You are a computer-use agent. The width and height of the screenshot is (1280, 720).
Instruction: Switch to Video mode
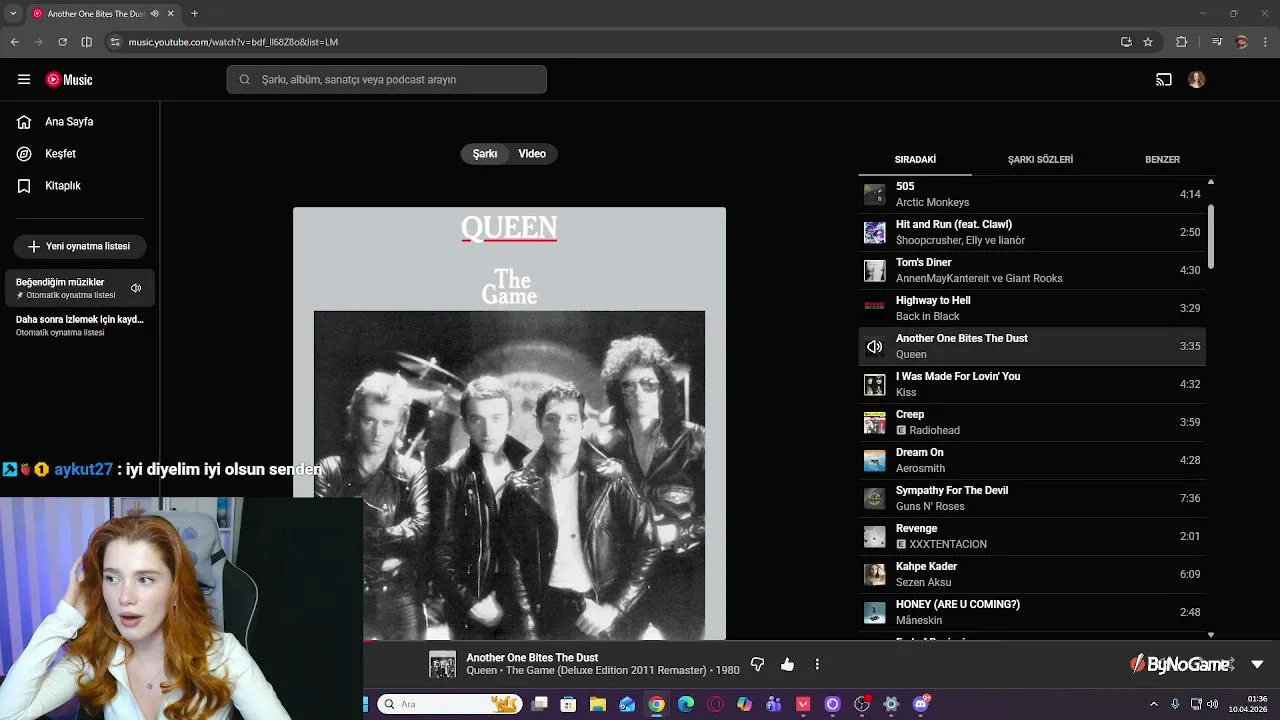532,154
